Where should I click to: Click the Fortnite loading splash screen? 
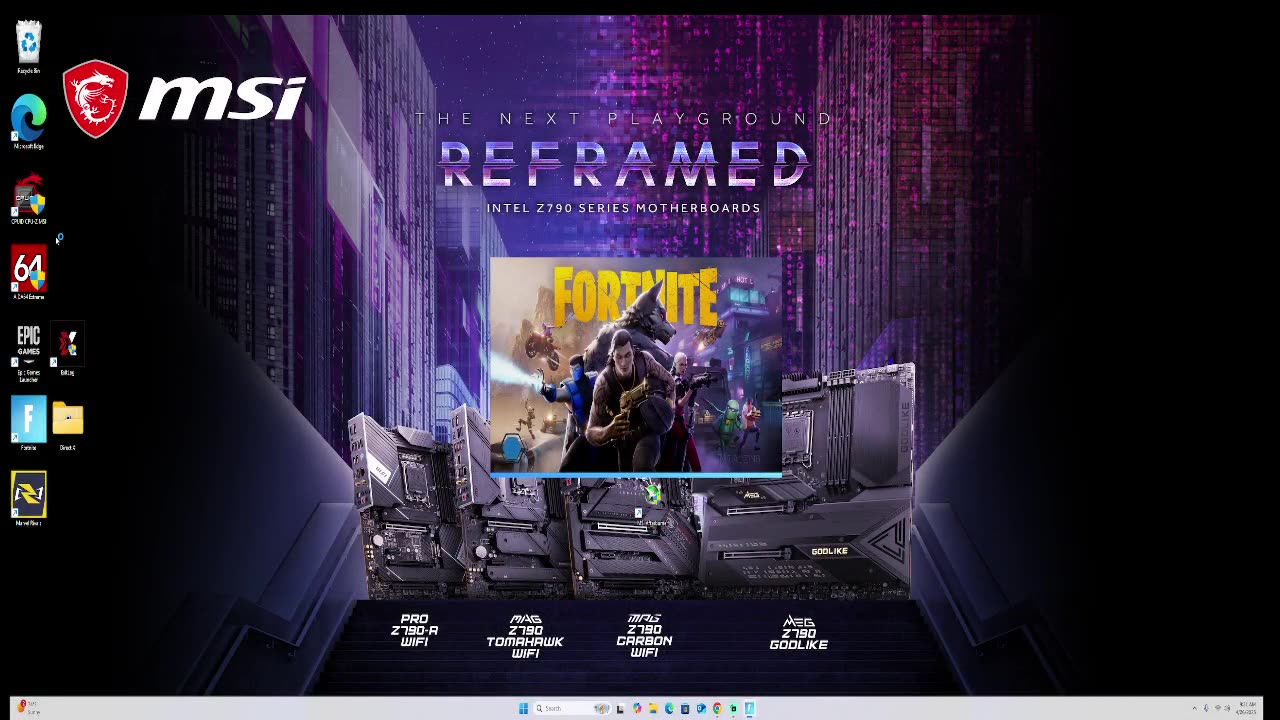point(635,366)
